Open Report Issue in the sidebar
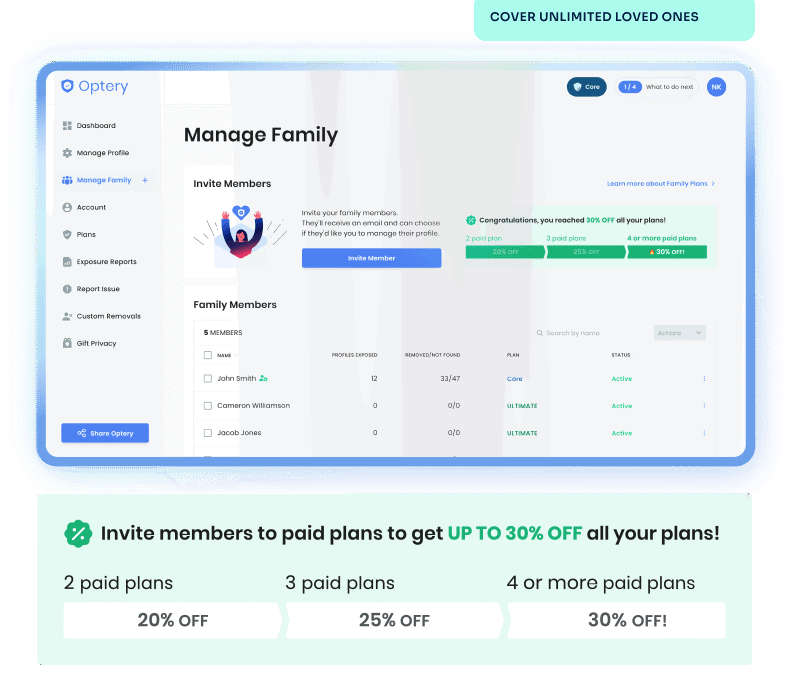791x675 pixels. click(x=98, y=289)
